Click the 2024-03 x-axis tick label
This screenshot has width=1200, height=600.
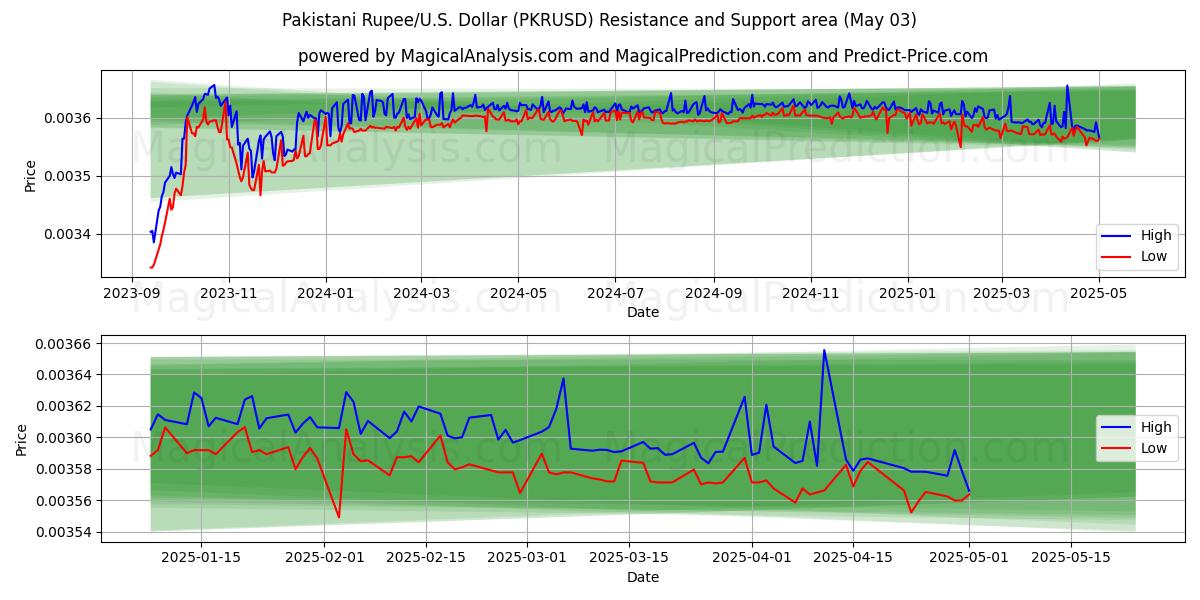[x=421, y=292]
